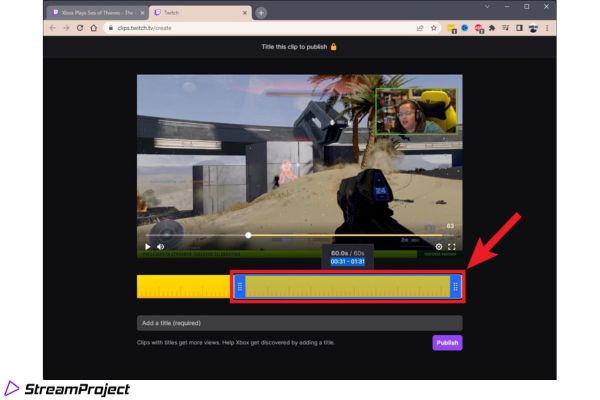Click the clips.twitch.tv address bar
The height and width of the screenshot is (400, 600).
260,28
